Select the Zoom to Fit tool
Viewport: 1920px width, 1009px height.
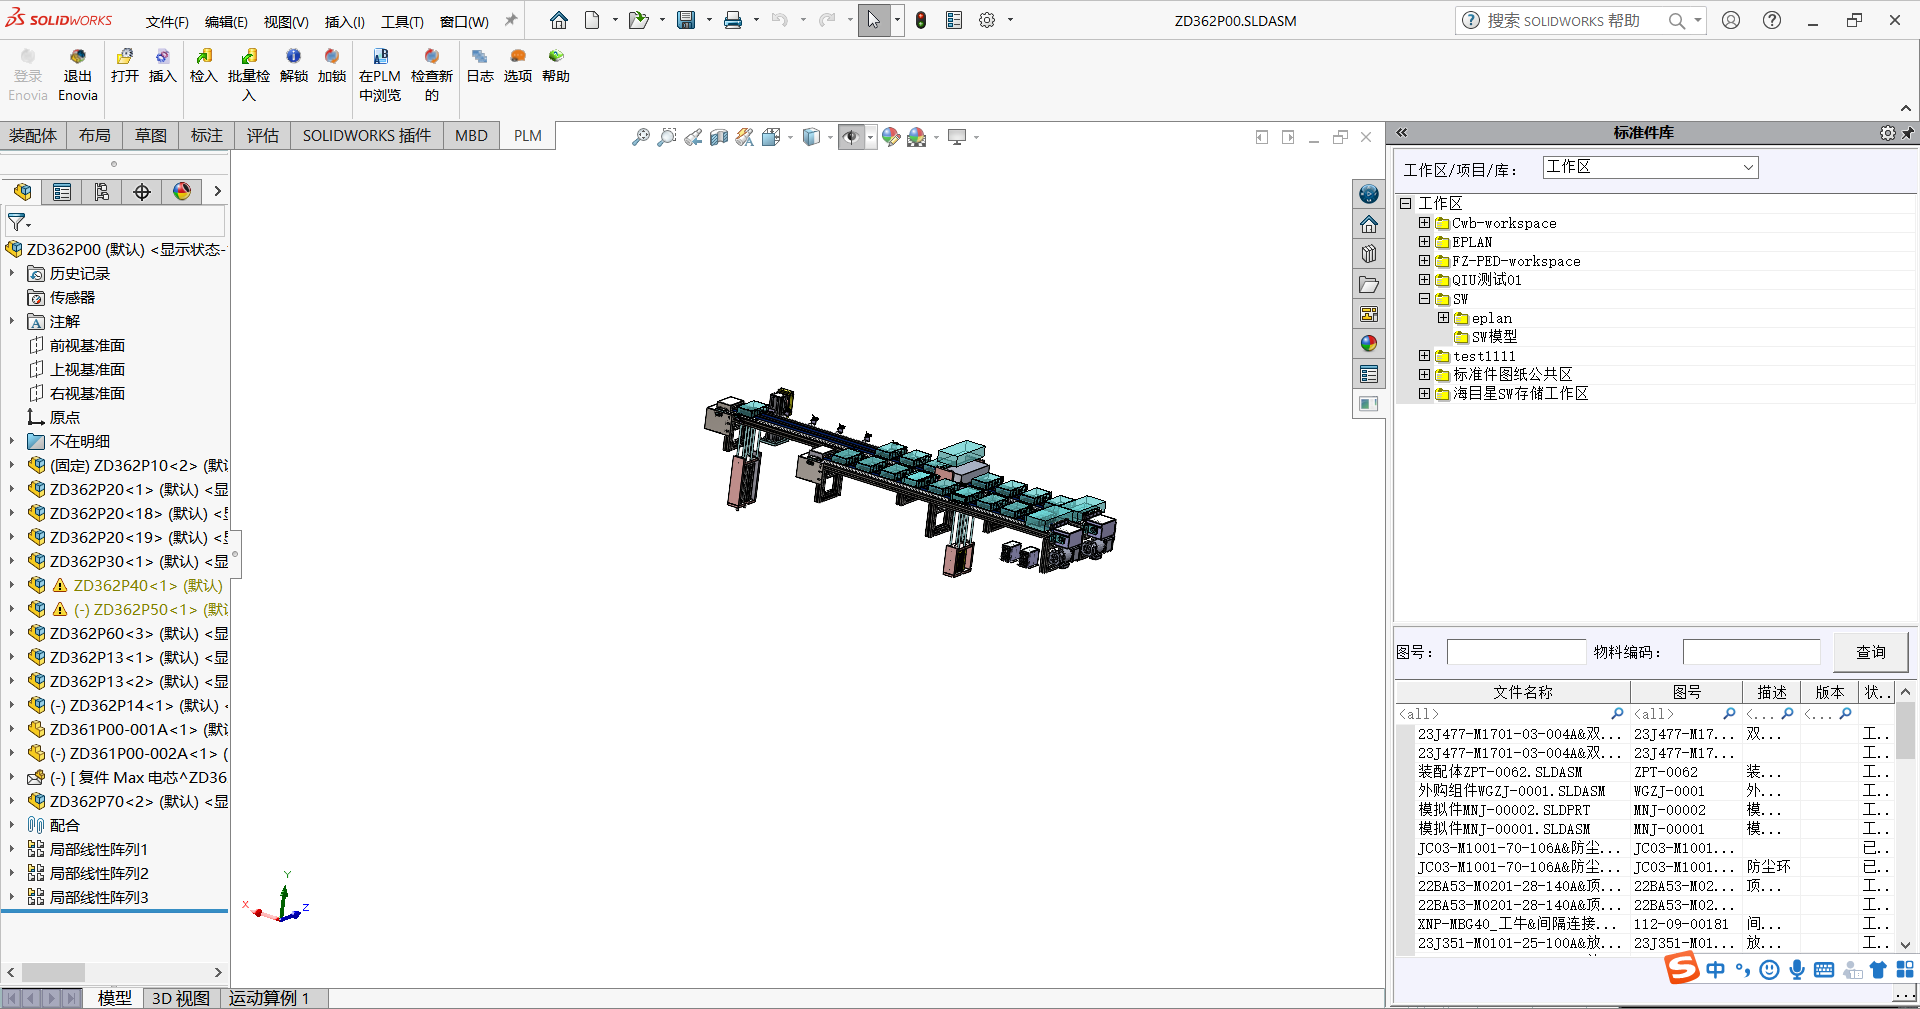click(x=640, y=137)
